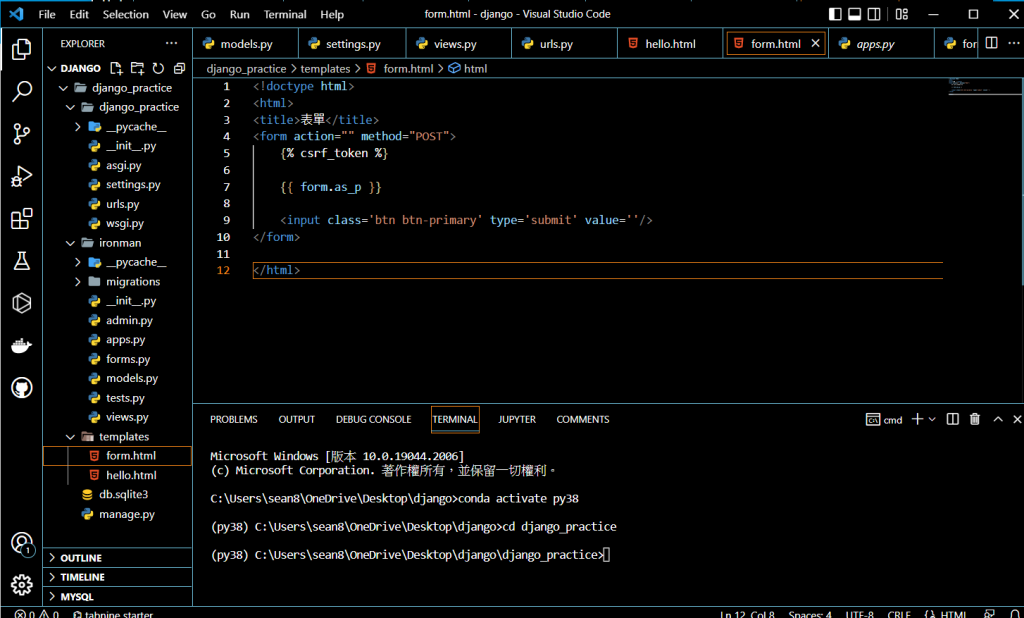Open the Extensions view
Image resolution: width=1024 pixels, height=618 pixels.
22,219
